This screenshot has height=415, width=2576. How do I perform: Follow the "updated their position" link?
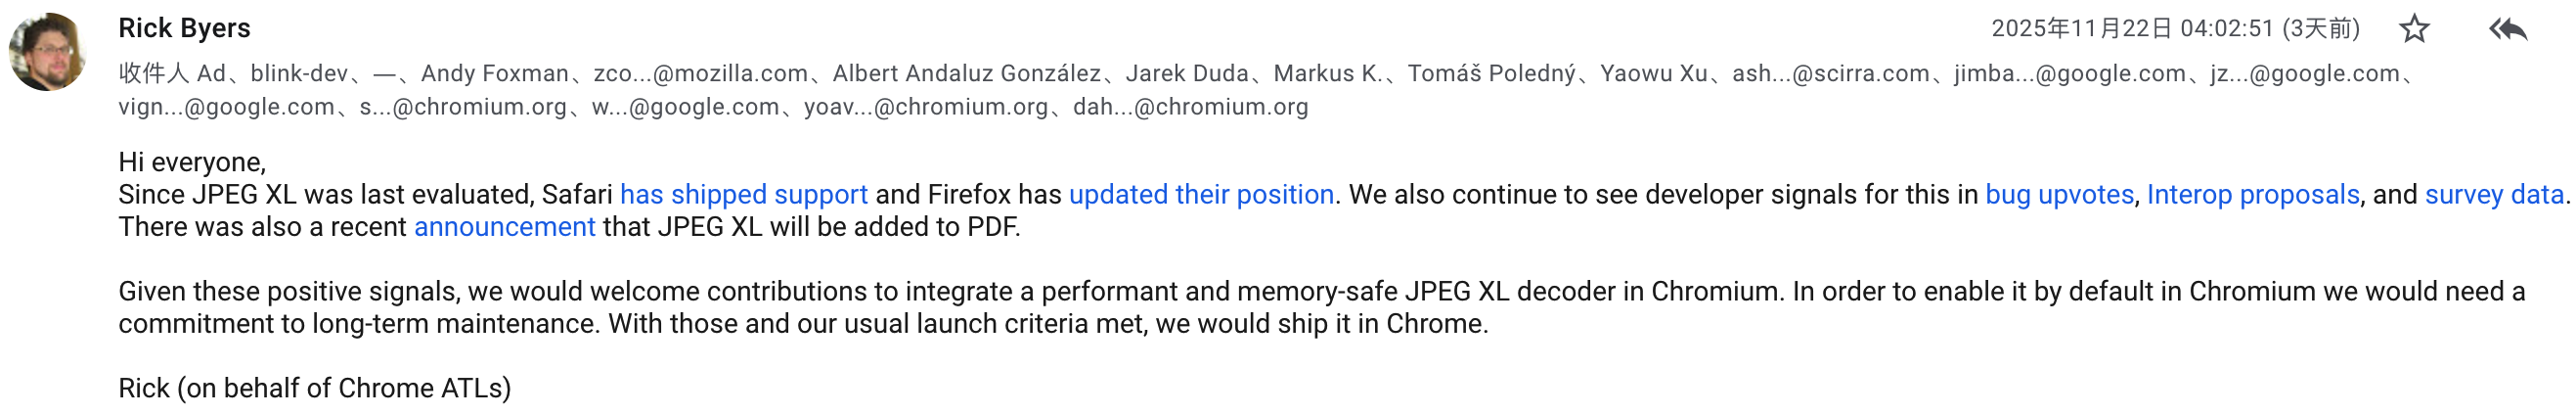click(x=1201, y=194)
